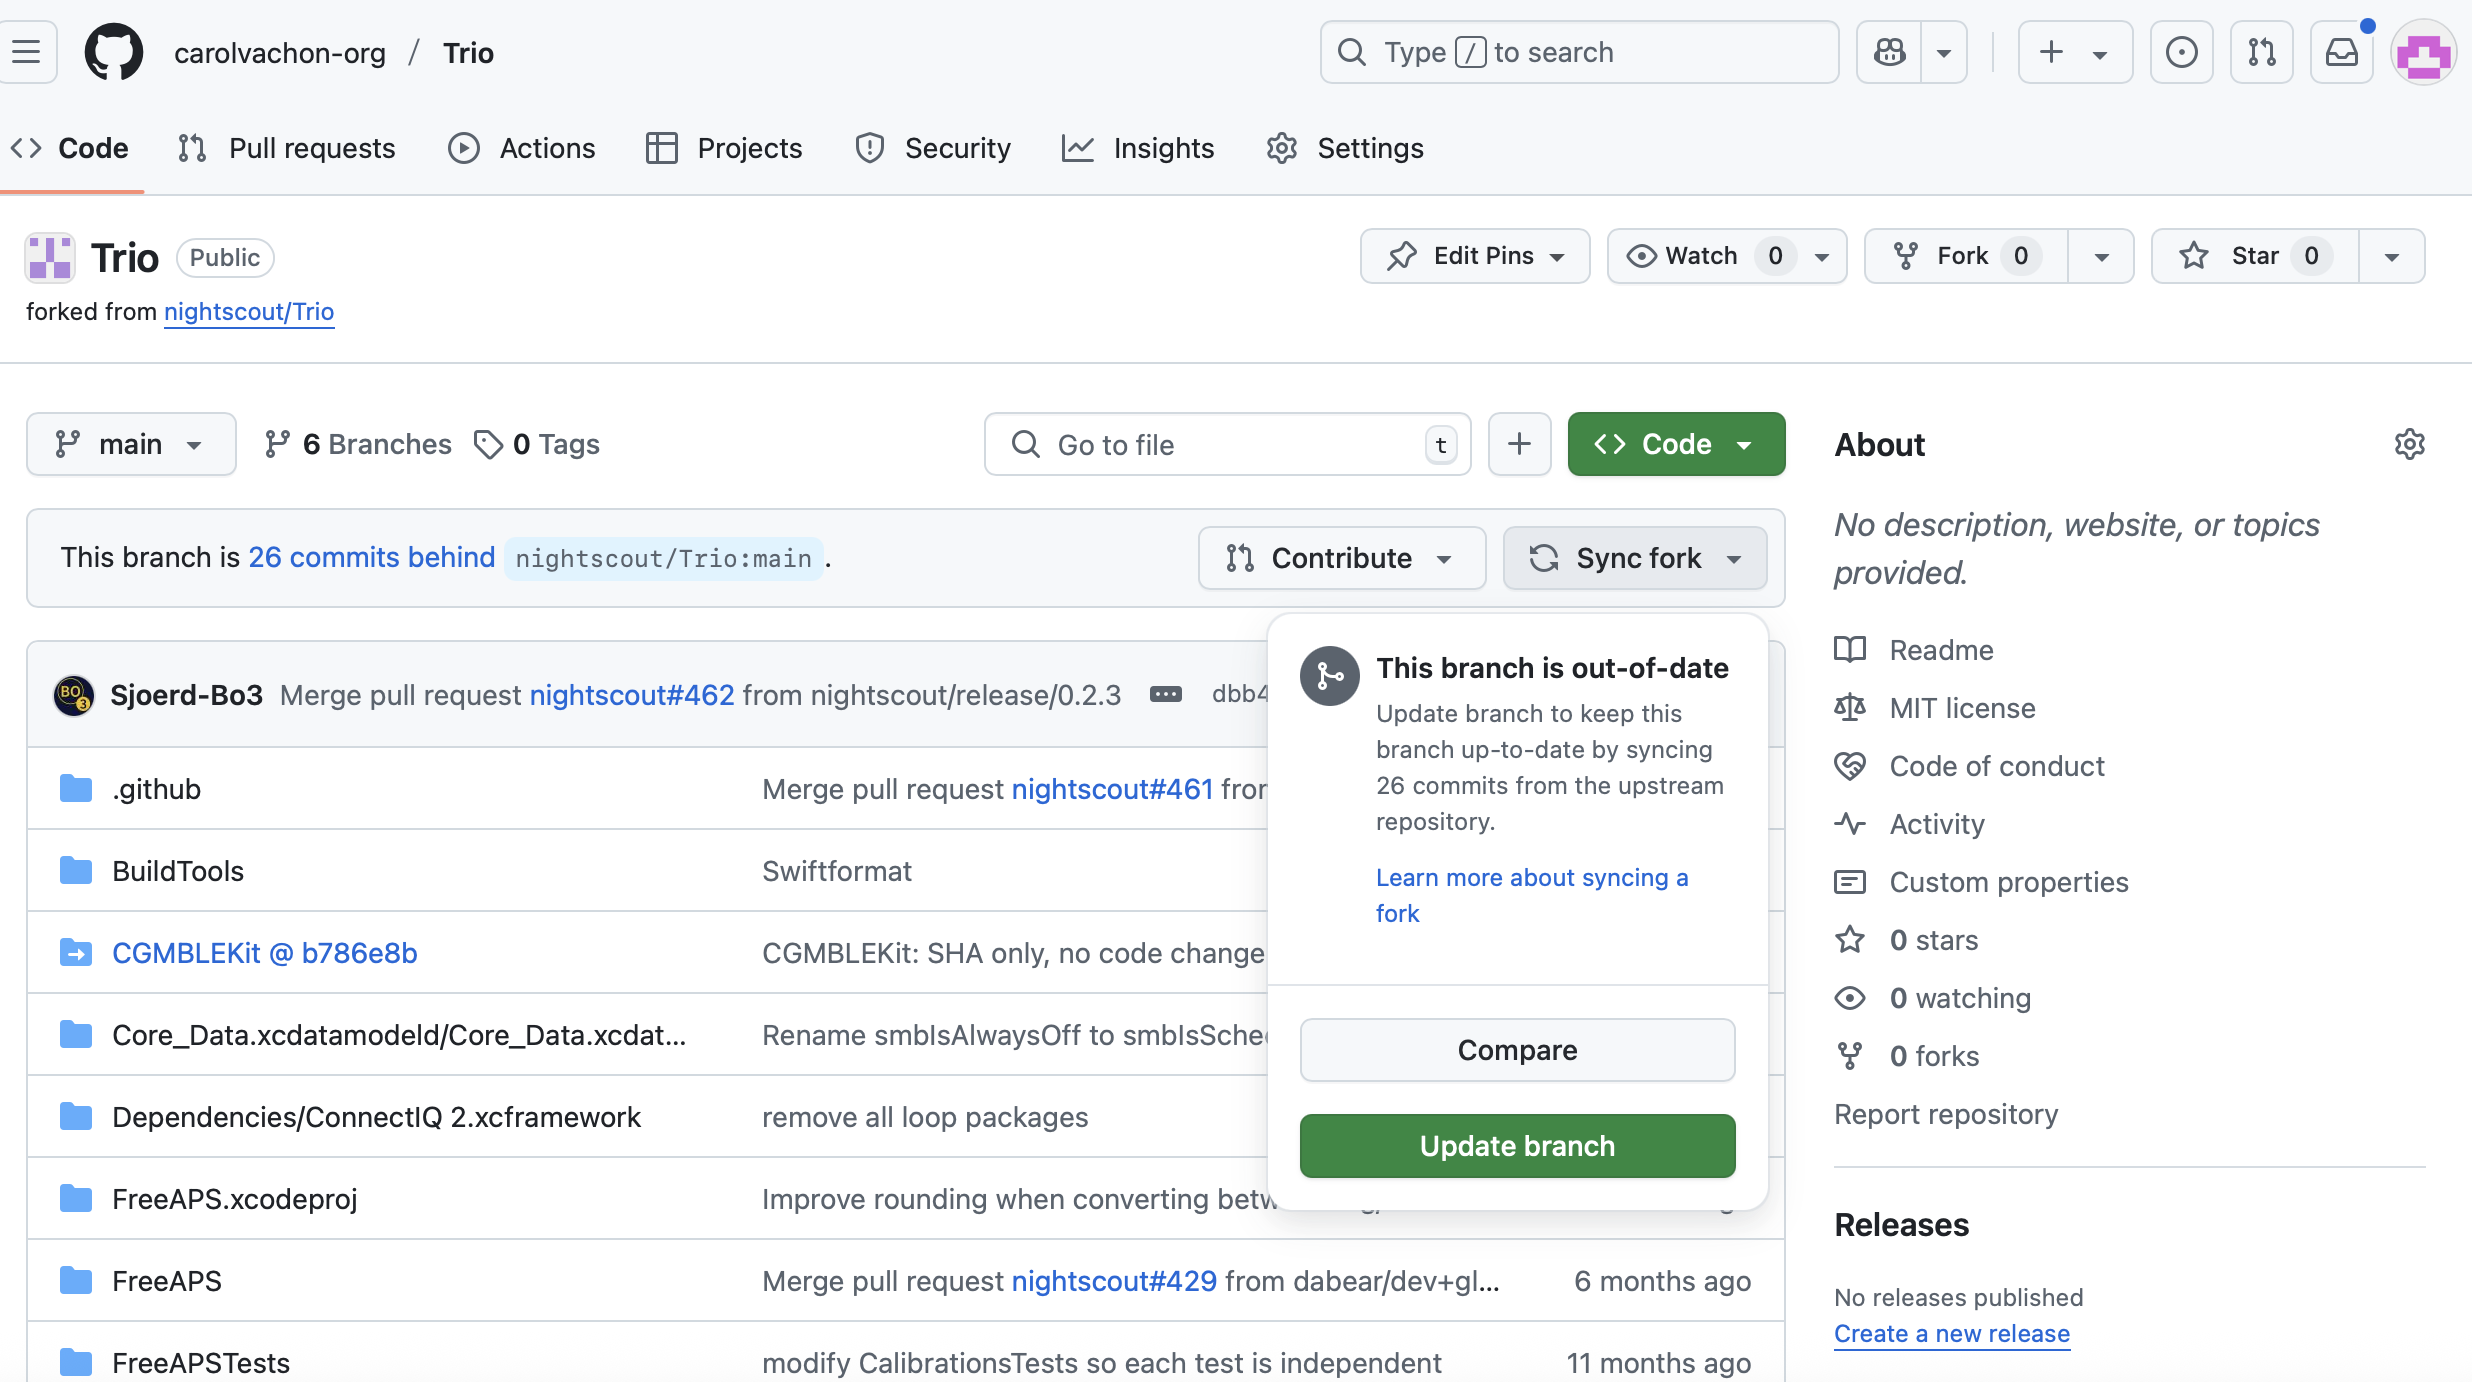View the 0 Tags list
Viewport: 2472px width, 1382px height.
(537, 444)
